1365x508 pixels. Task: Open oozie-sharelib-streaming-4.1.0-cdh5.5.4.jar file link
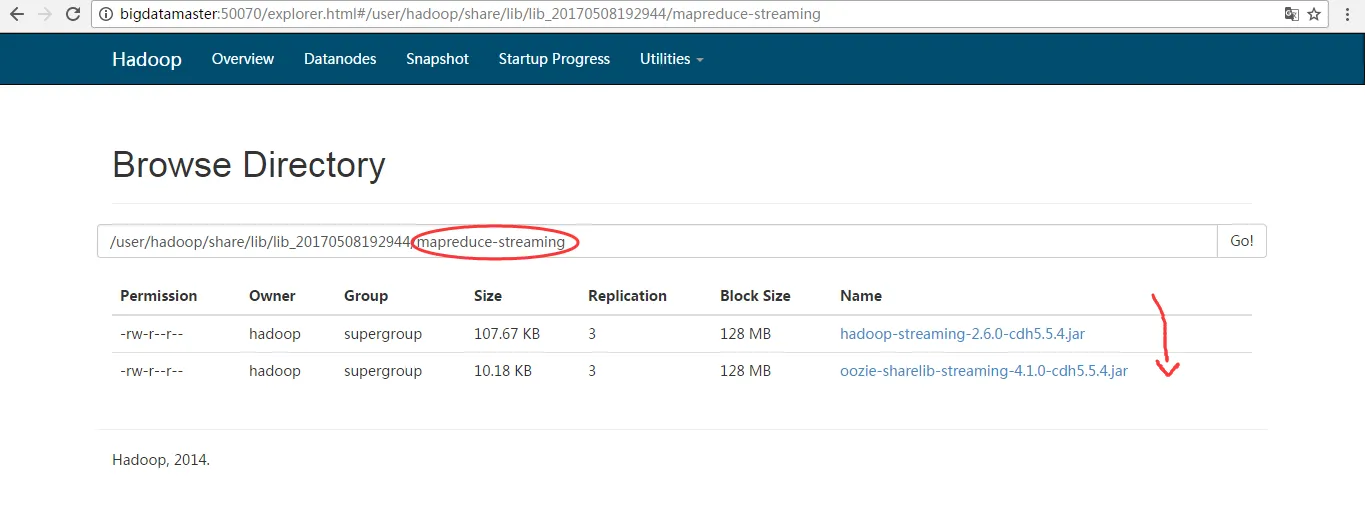point(983,371)
